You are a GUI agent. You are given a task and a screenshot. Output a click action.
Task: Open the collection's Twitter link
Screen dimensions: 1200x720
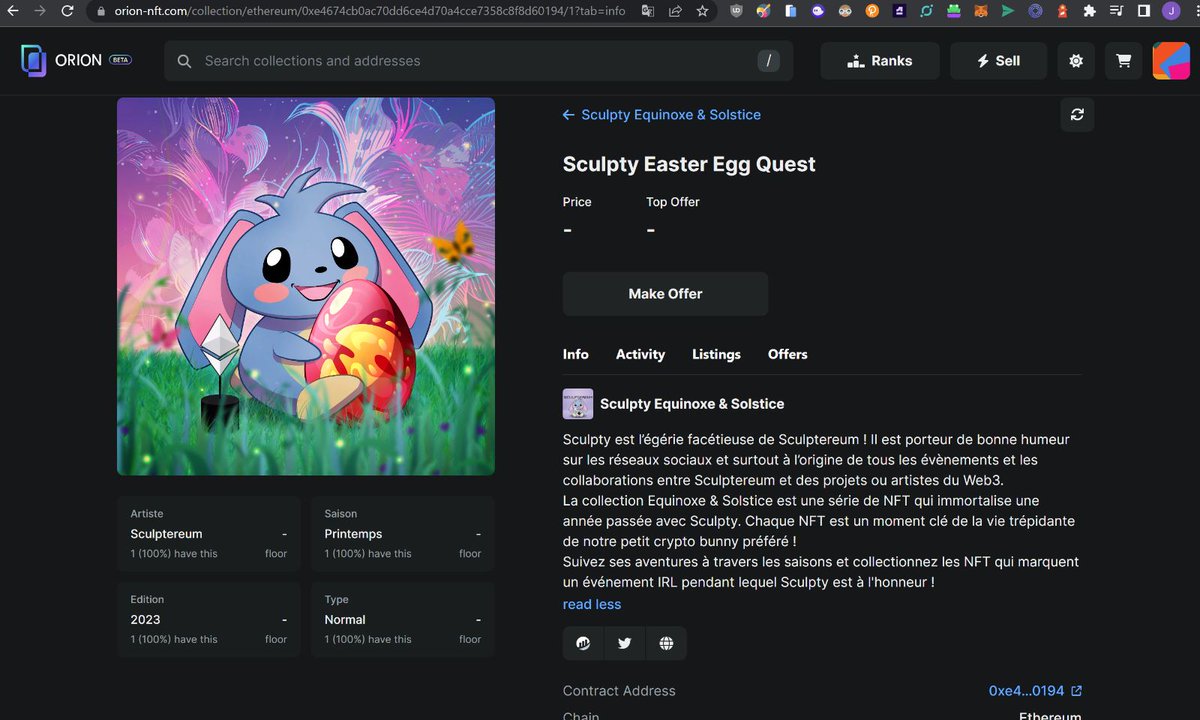tap(625, 643)
